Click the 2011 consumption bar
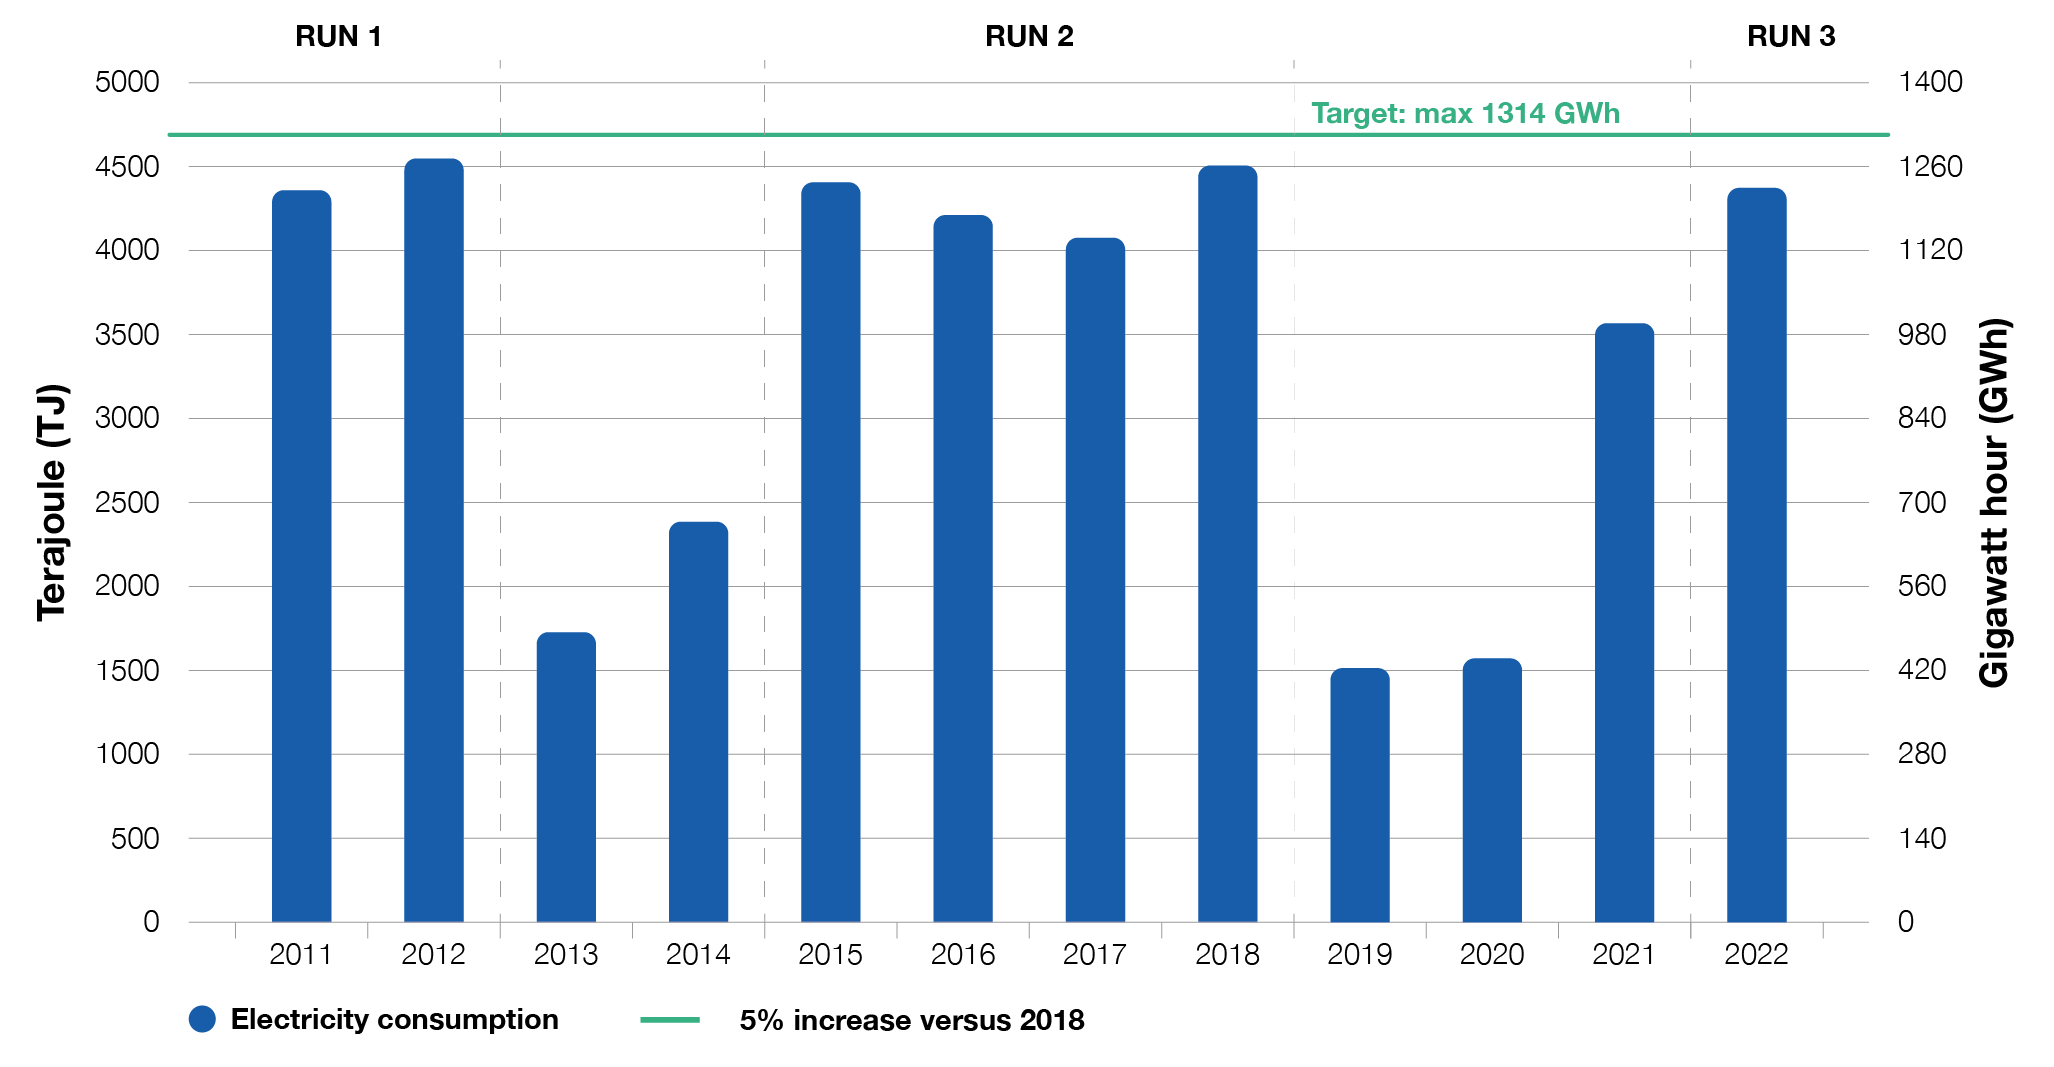The width and height of the screenshot is (2054, 1067). pyautogui.click(x=301, y=556)
